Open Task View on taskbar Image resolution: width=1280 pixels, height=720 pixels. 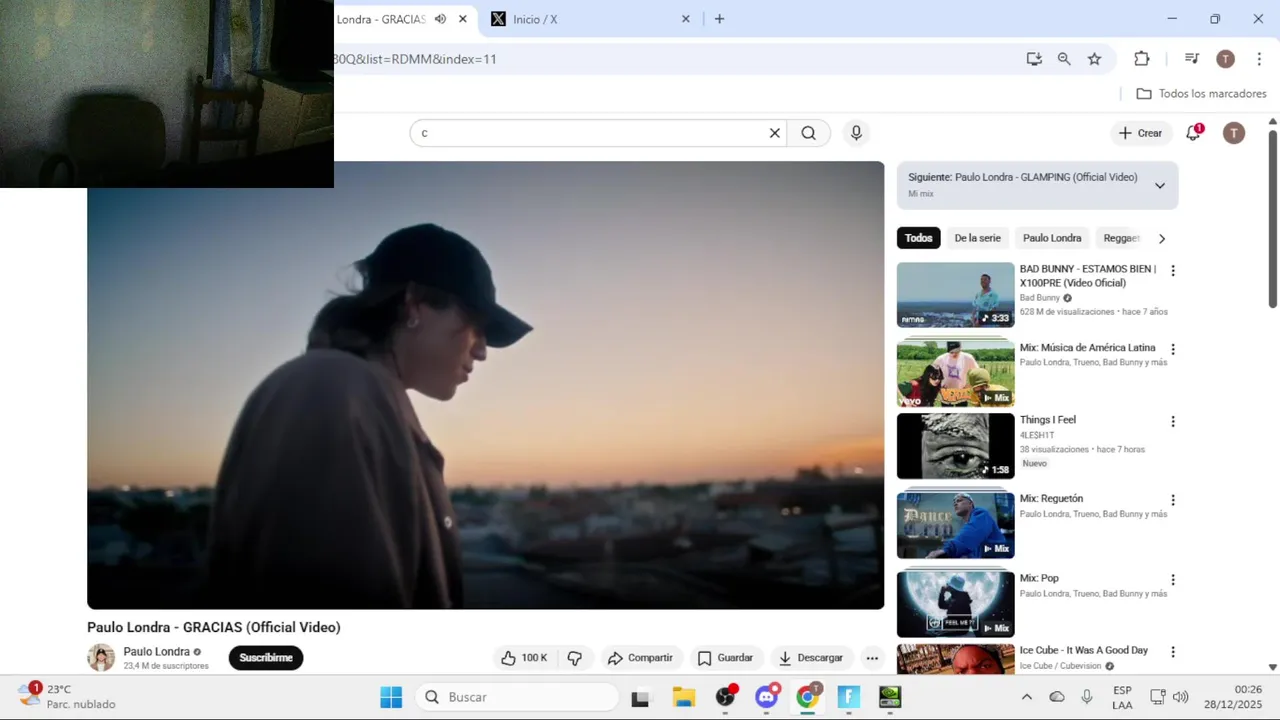point(640,697)
